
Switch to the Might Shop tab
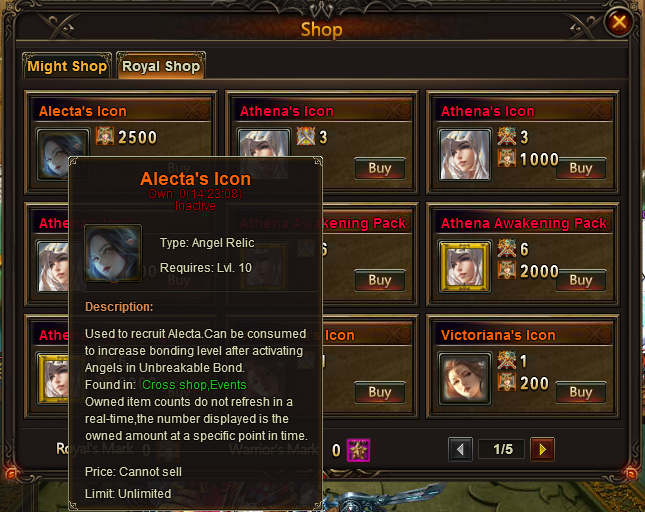pos(67,66)
